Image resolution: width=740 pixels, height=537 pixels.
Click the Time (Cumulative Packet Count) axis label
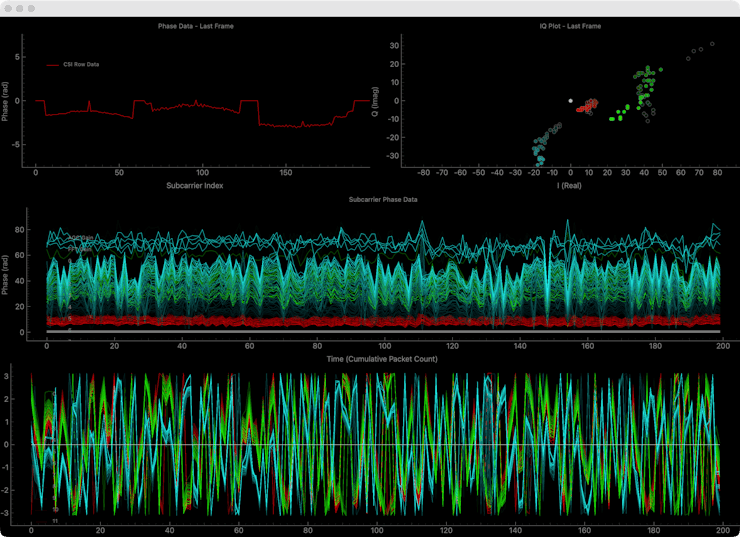383,357
